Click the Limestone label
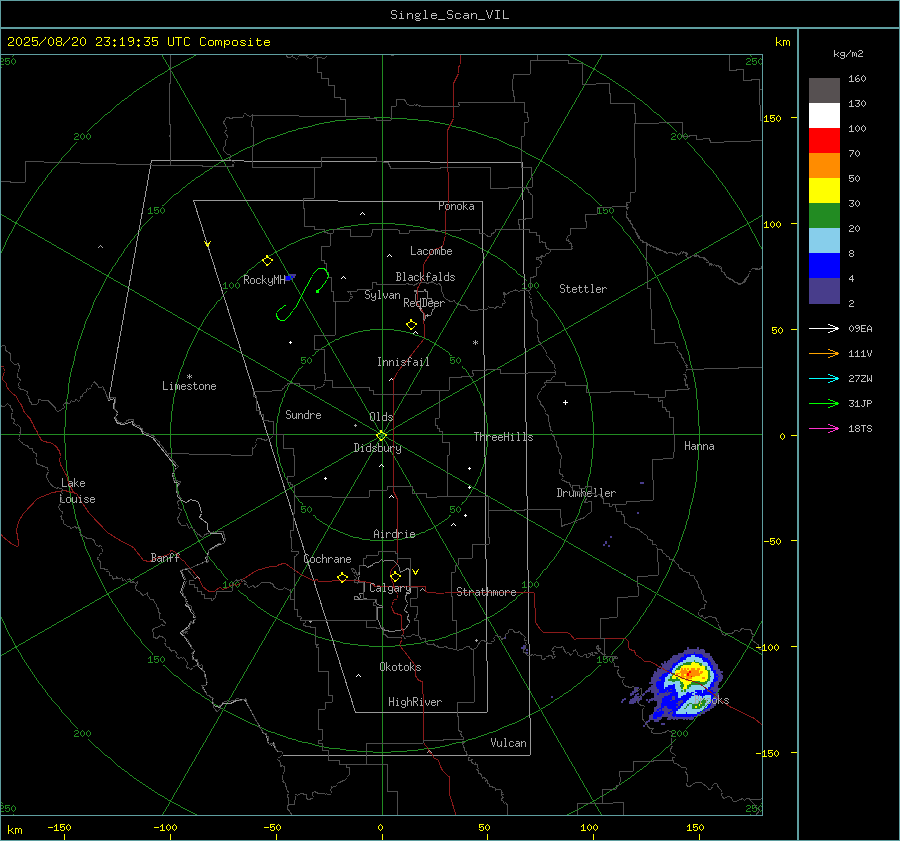Image resolution: width=900 pixels, height=841 pixels. 189,386
